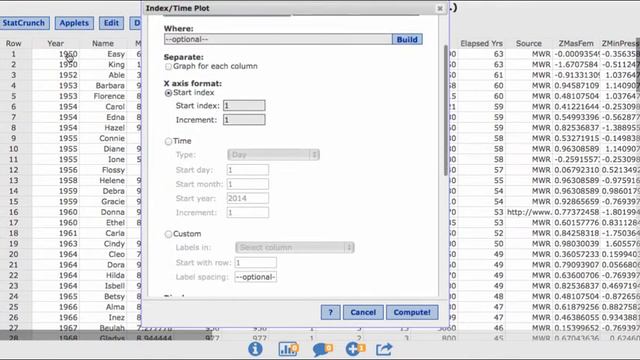The height and width of the screenshot is (360, 640).
Task: Click the Elapsed Yrs column header
Action: pyautogui.click(x=482, y=43)
